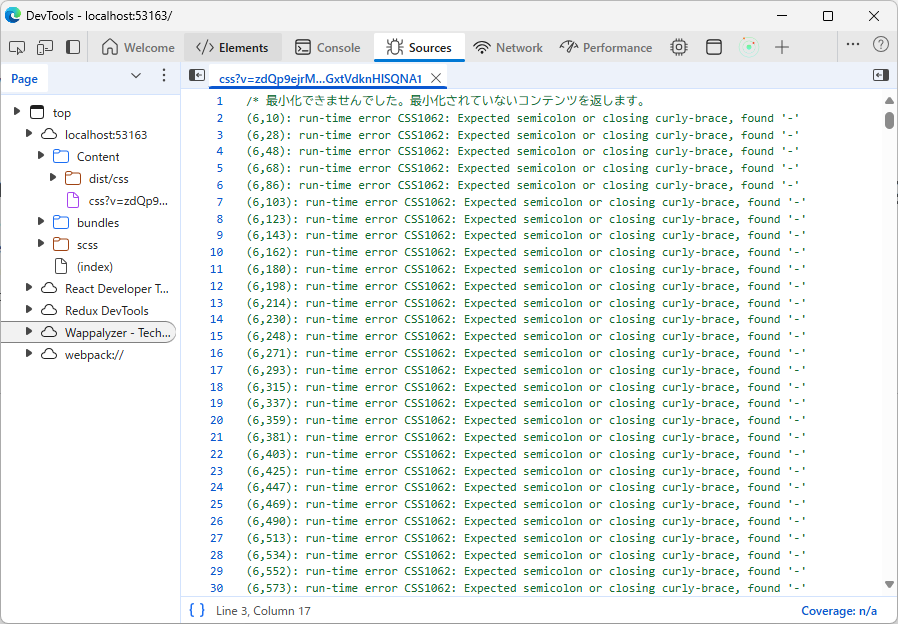The height and width of the screenshot is (624, 898).
Task: Click the pretty print curly braces icon
Action: [x=197, y=610]
